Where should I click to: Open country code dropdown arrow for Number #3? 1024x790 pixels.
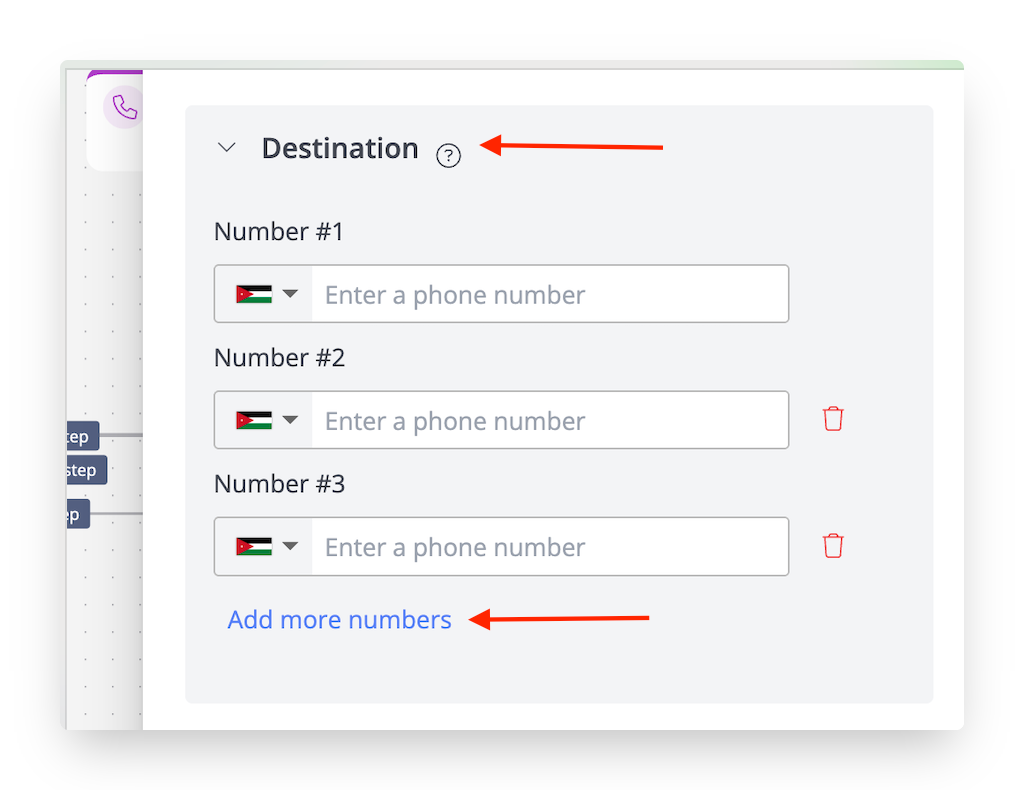pos(290,546)
